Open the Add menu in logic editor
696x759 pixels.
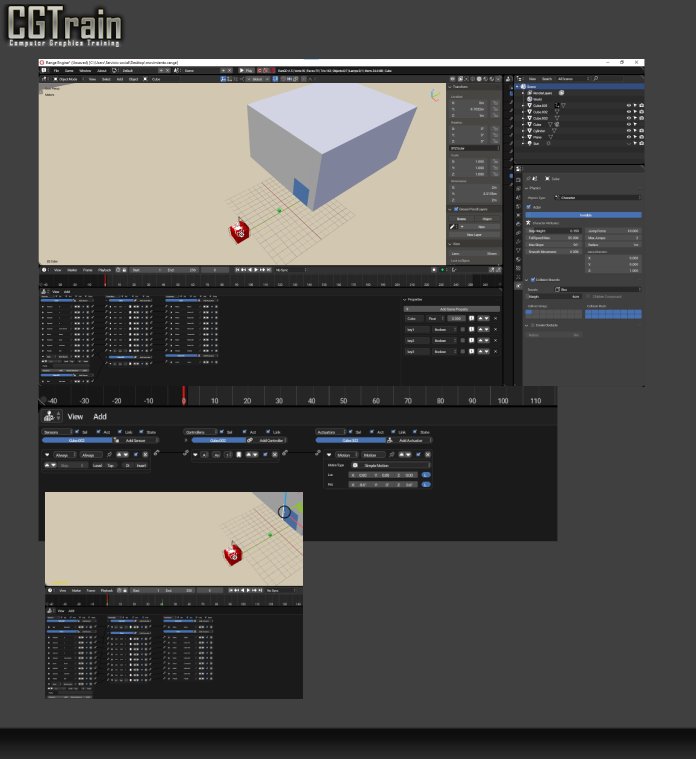(x=100, y=416)
